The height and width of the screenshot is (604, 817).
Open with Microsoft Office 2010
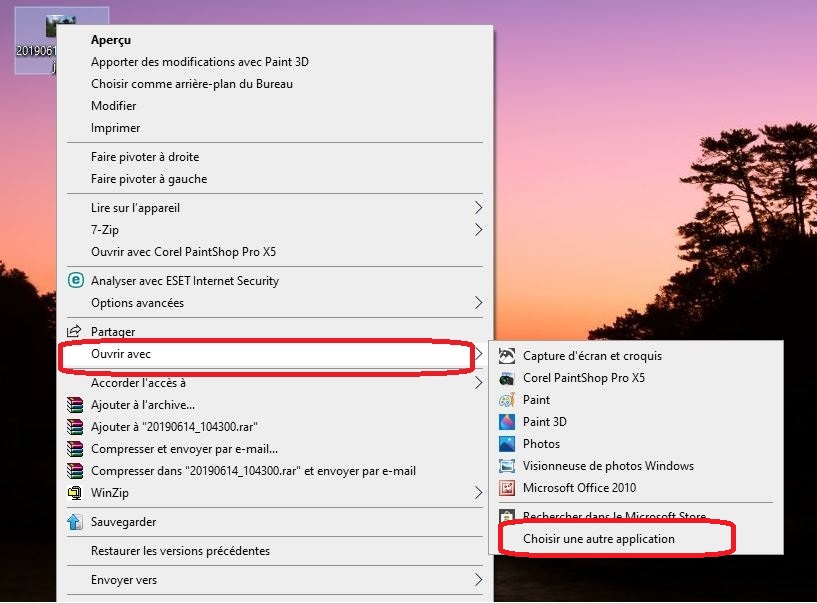(x=636, y=488)
